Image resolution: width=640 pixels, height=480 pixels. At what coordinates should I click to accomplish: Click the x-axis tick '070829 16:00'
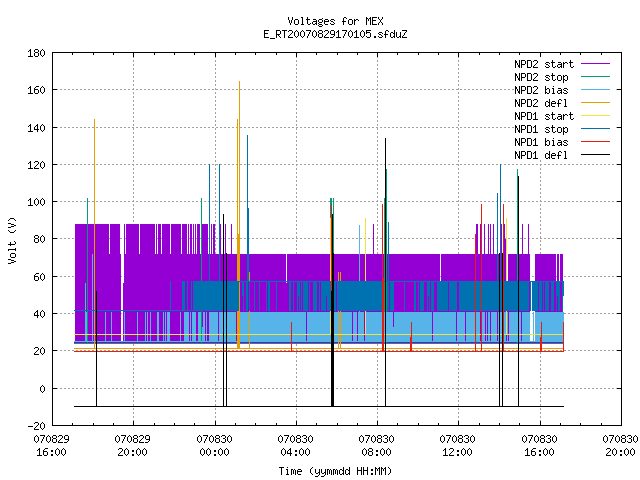click(x=51, y=446)
